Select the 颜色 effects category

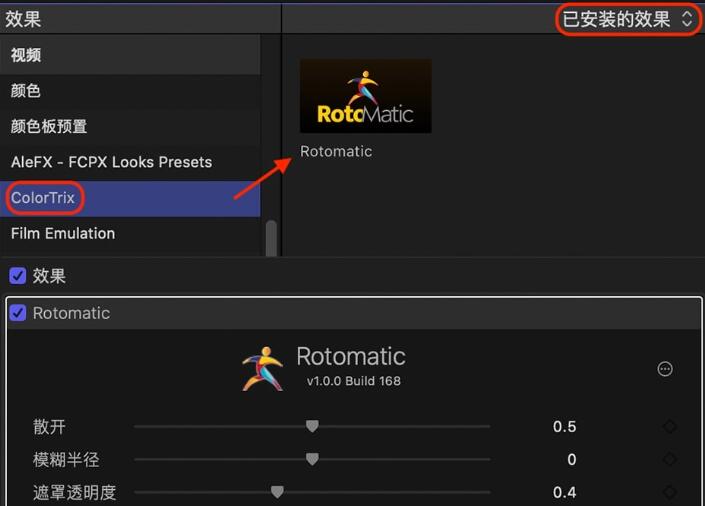pos(130,91)
